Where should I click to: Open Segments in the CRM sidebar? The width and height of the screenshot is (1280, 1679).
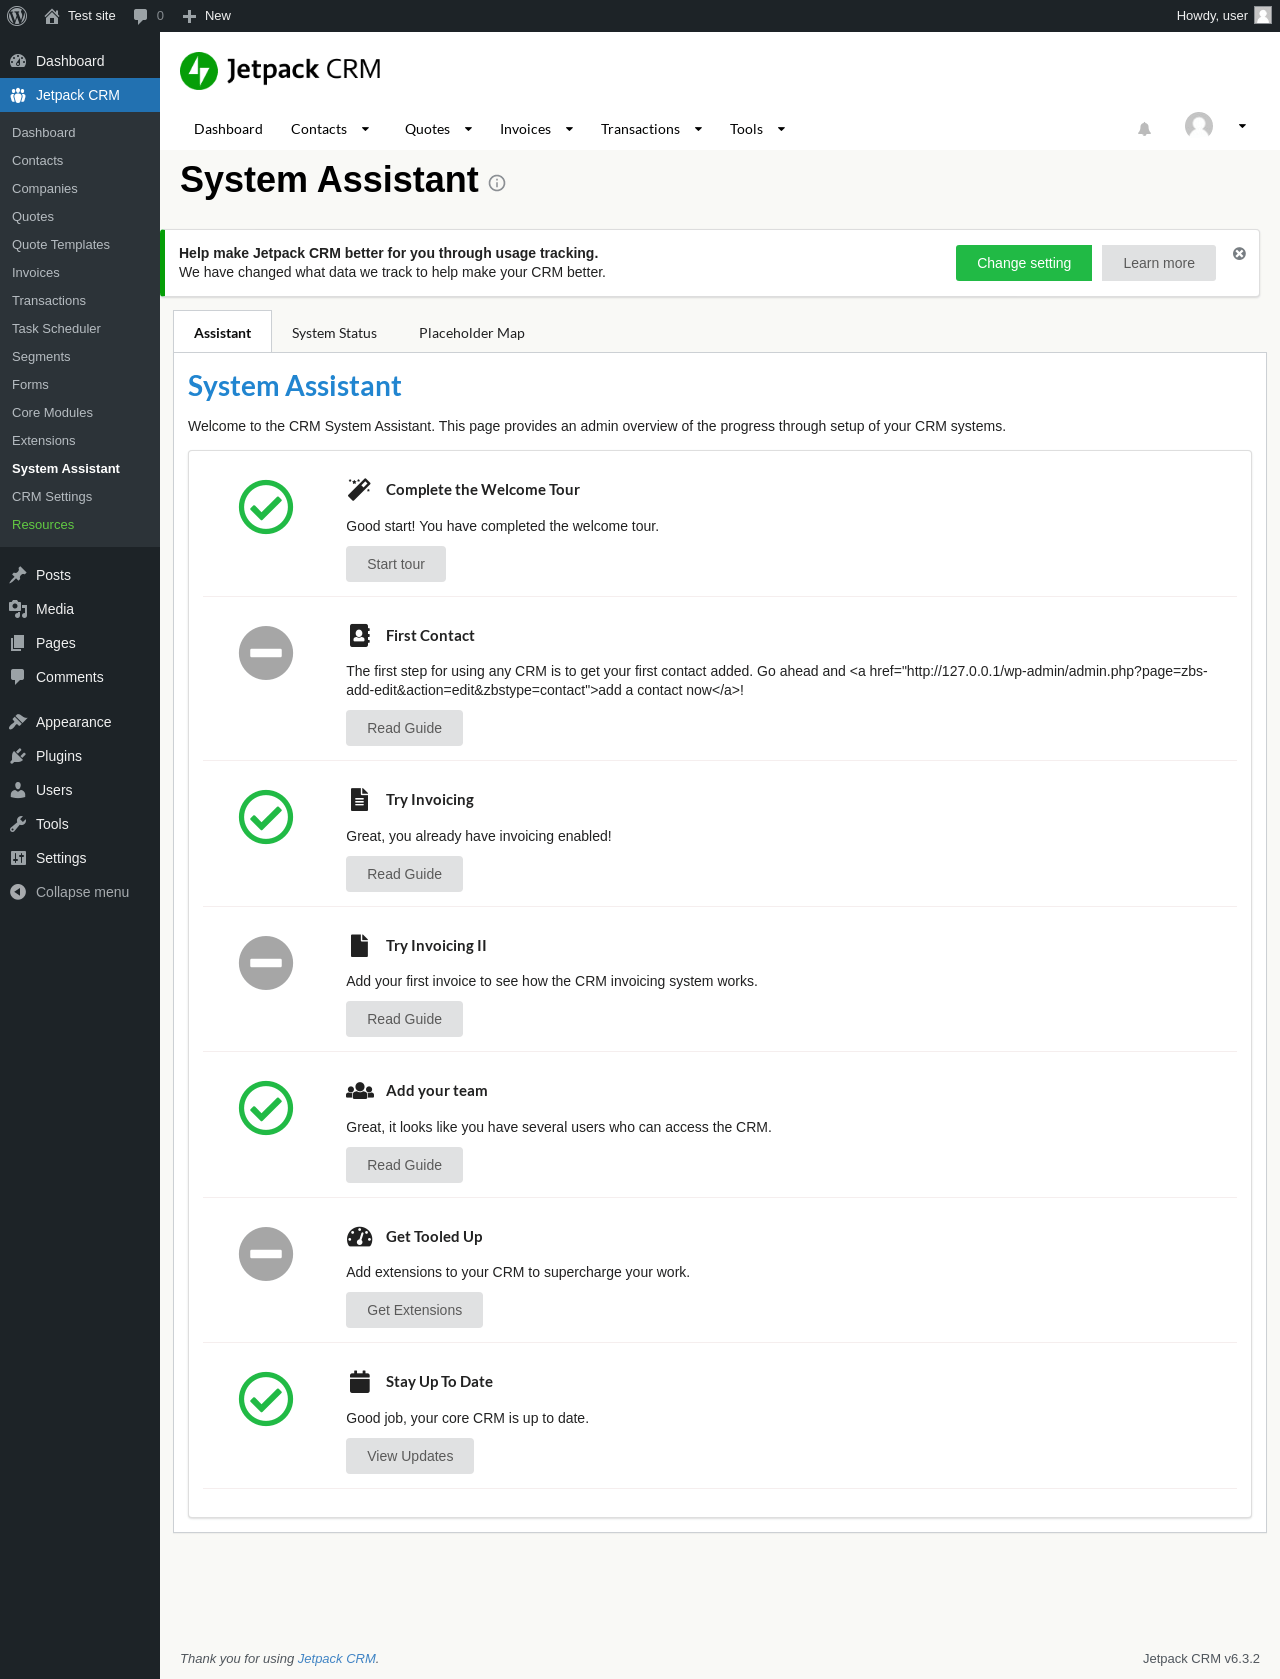click(41, 357)
